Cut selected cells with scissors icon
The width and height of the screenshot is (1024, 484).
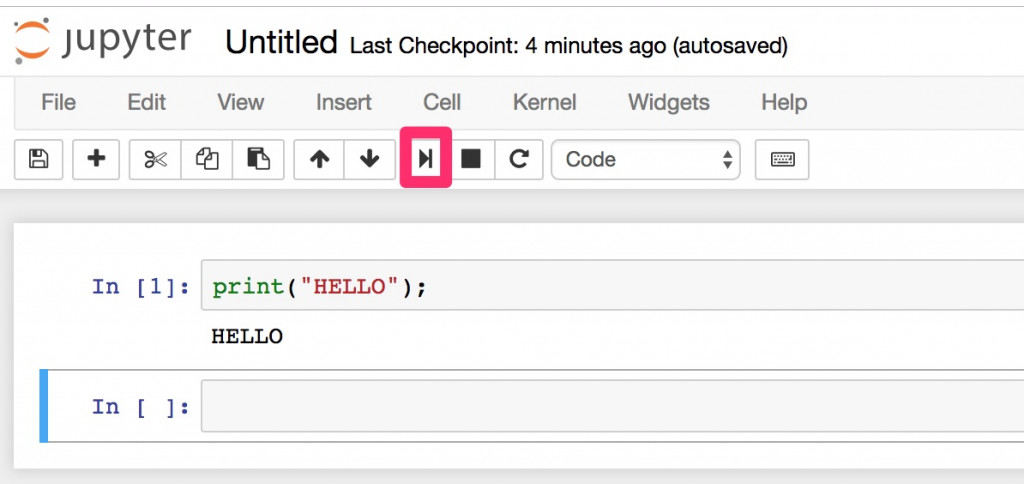(155, 159)
